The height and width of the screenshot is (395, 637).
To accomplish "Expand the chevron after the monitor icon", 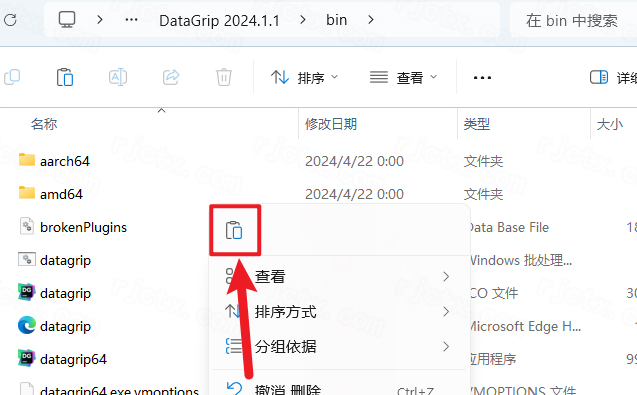I will tap(100, 20).
